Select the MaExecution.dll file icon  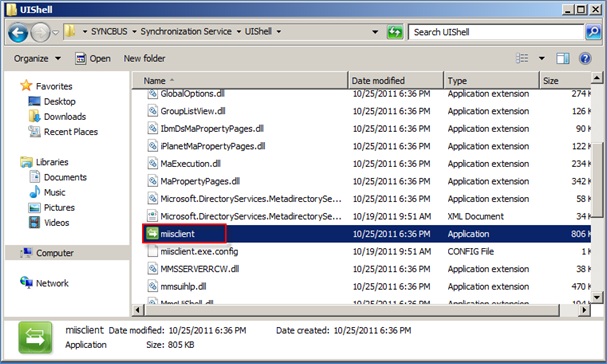pyautogui.click(x=152, y=163)
